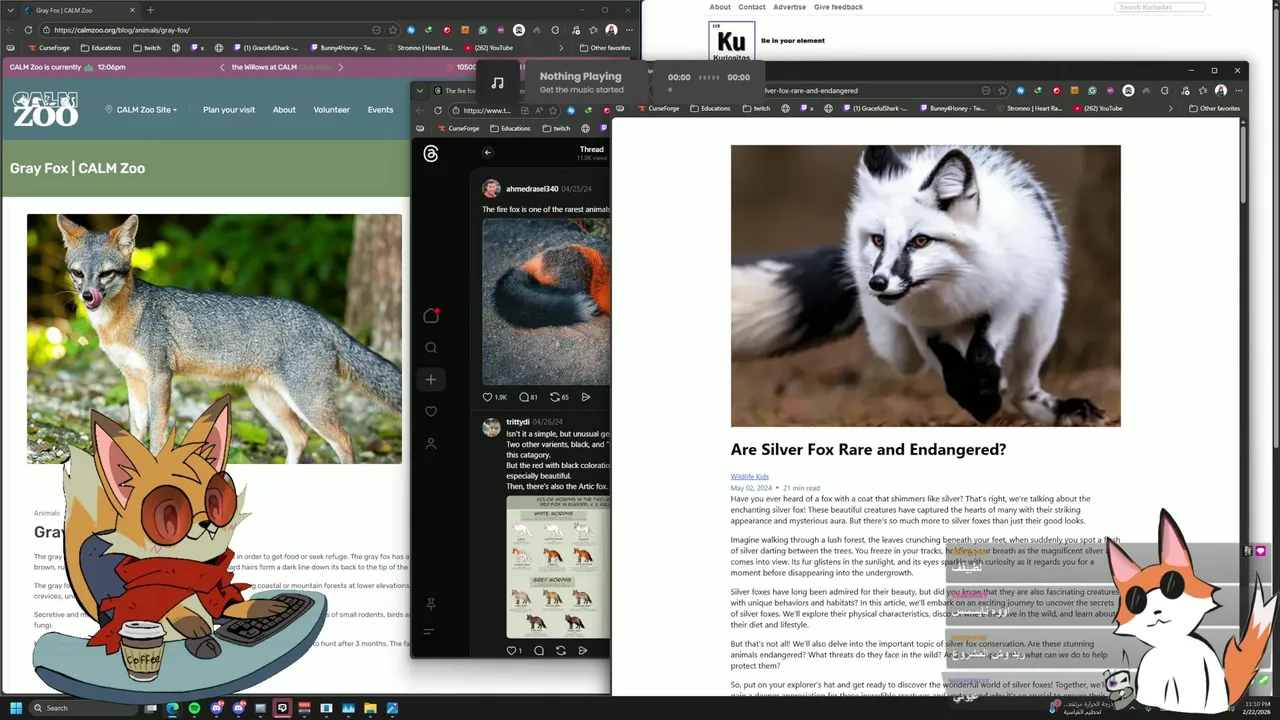Show the previous CALM Zoo banner announcement
The width and height of the screenshot is (1280, 720).
pos(222,67)
